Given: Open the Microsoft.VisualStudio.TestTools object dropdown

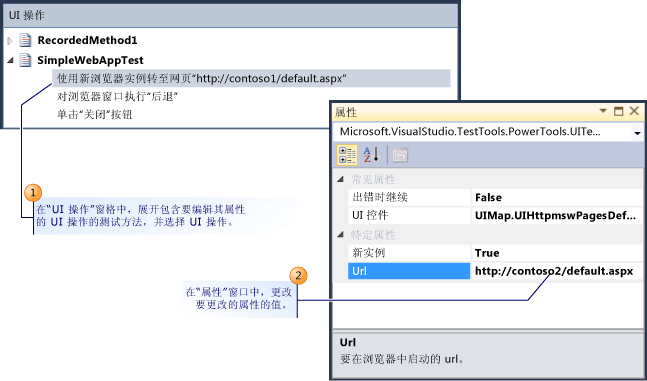Looking at the screenshot, I should (637, 133).
